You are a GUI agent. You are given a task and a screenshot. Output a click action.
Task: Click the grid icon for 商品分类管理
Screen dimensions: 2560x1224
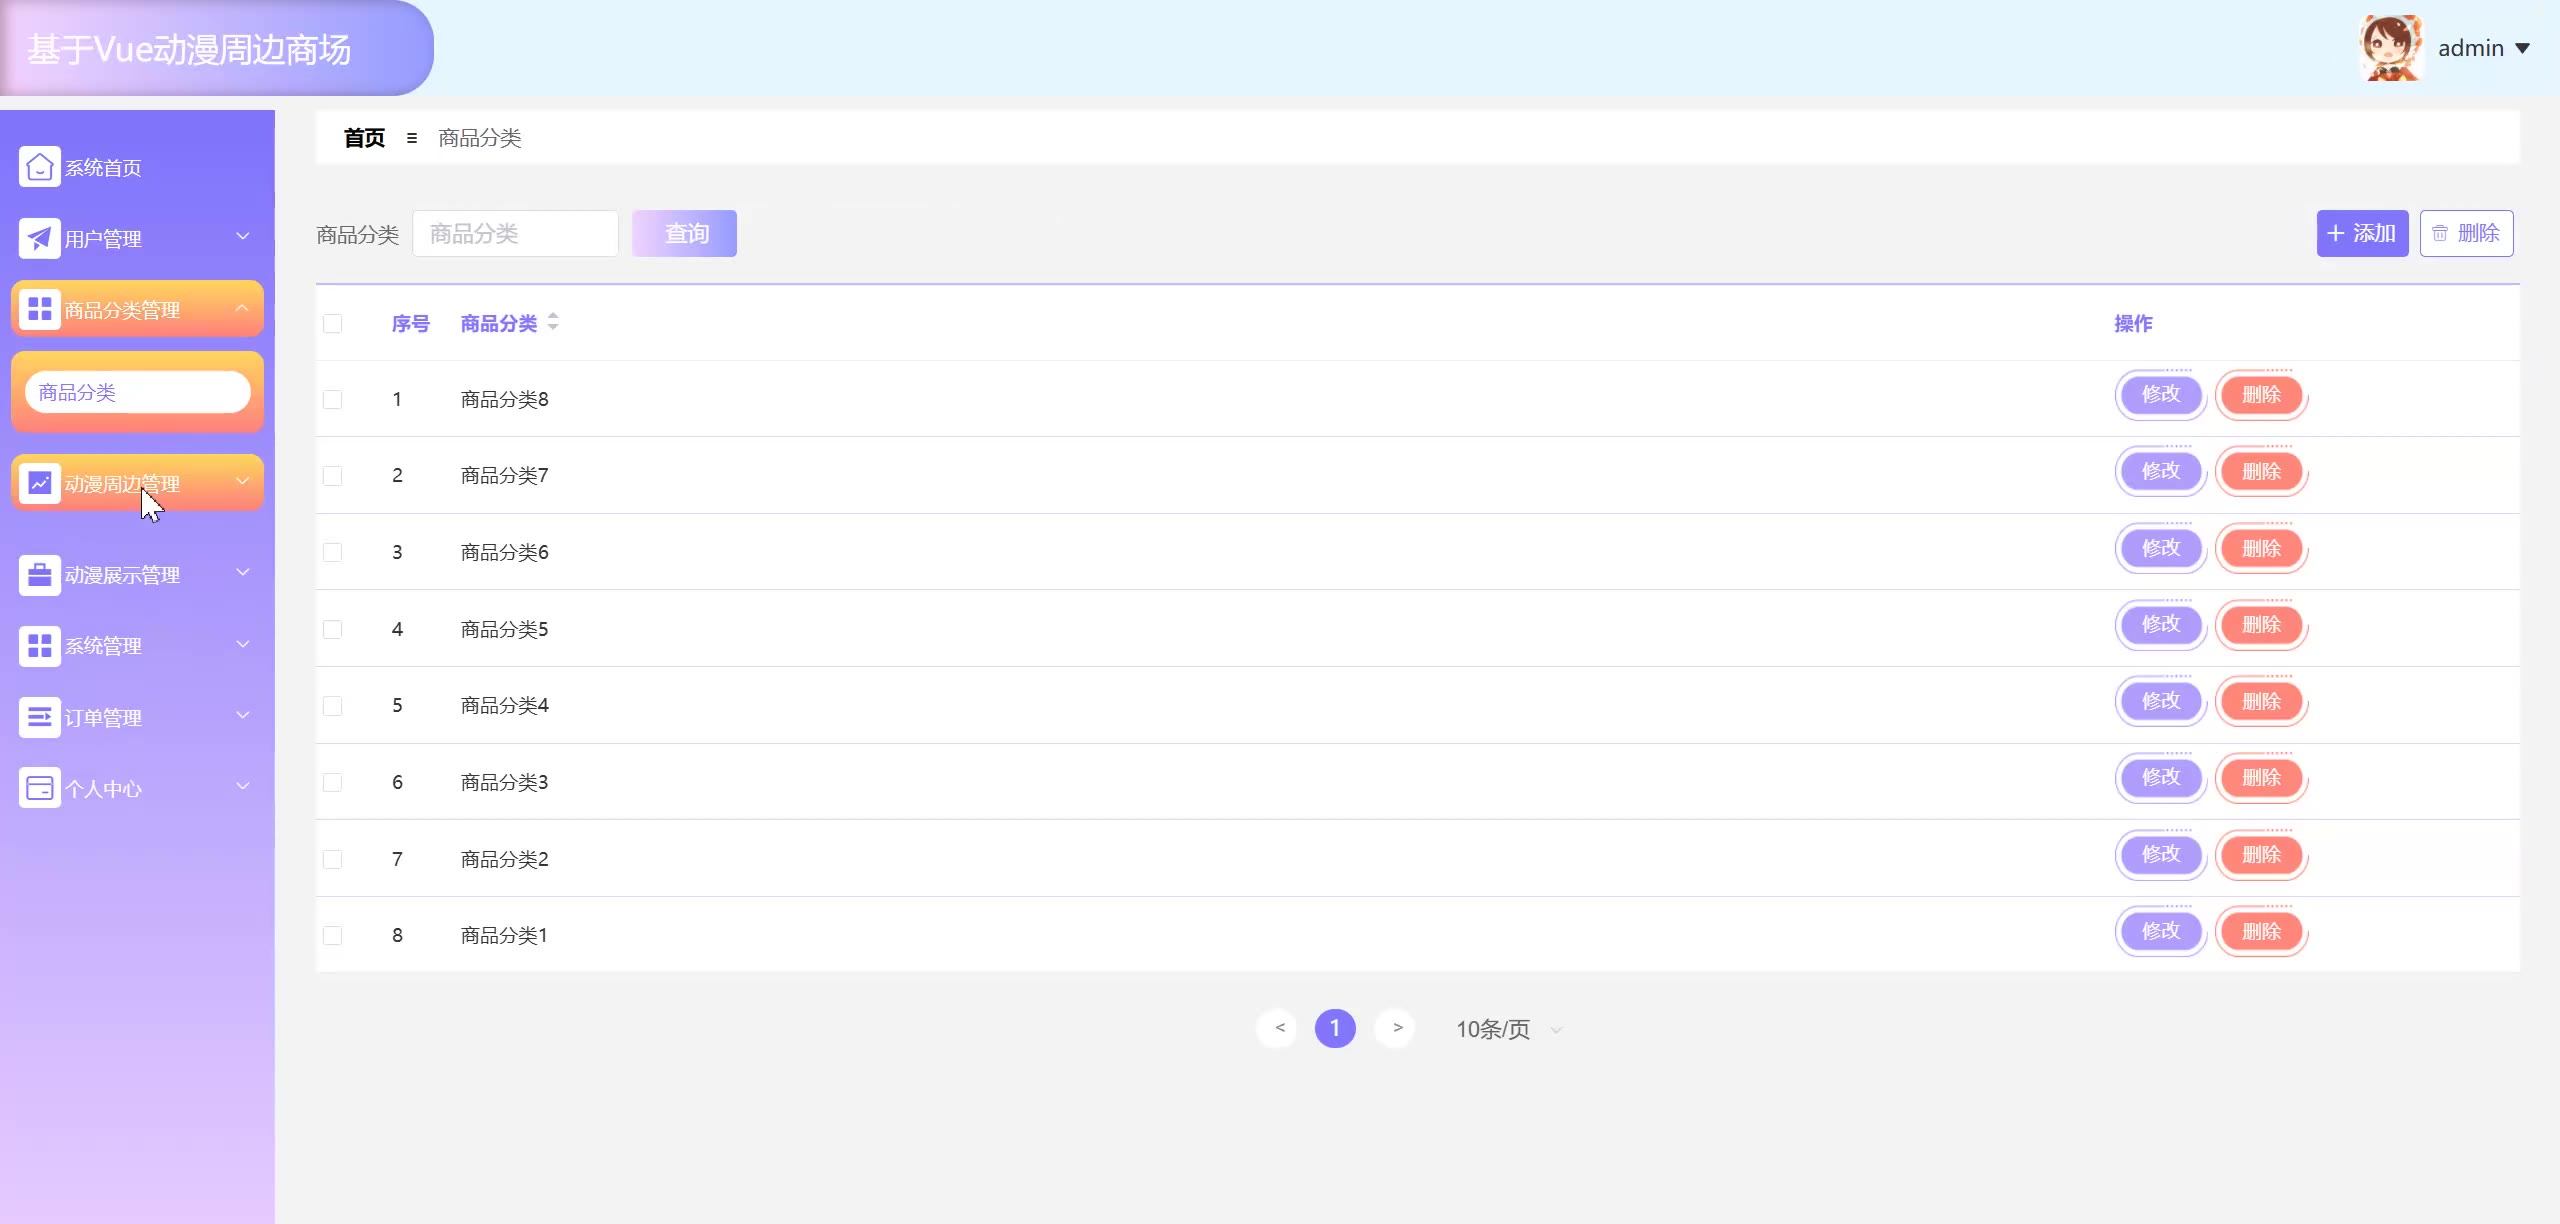tap(39, 309)
